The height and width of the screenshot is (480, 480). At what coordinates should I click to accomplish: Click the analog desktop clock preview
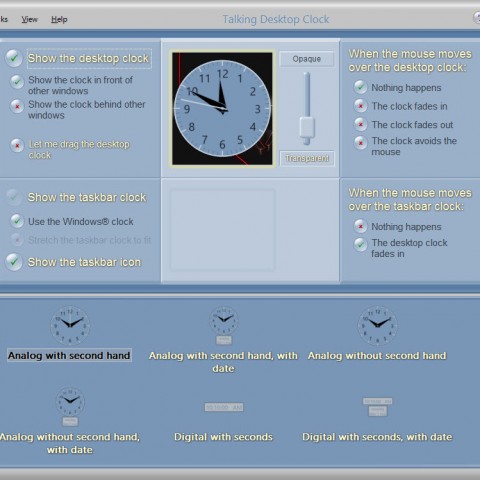click(222, 108)
